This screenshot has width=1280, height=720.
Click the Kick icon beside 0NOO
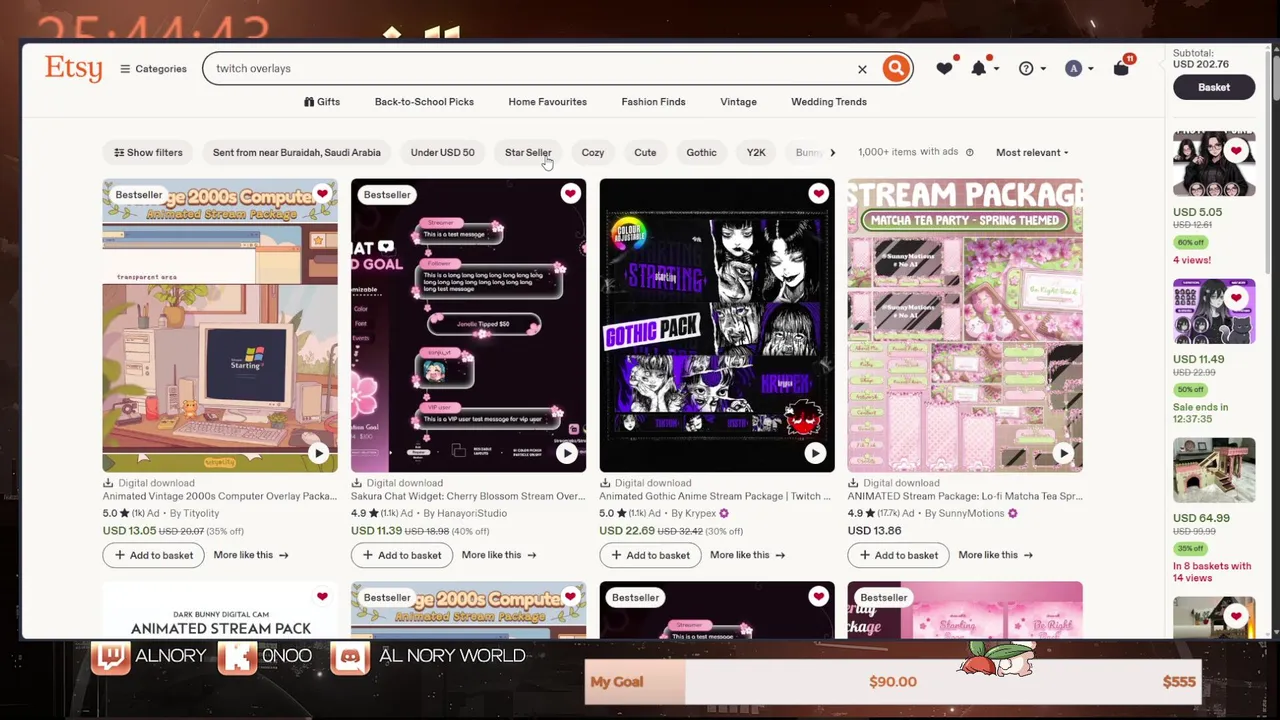point(237,657)
